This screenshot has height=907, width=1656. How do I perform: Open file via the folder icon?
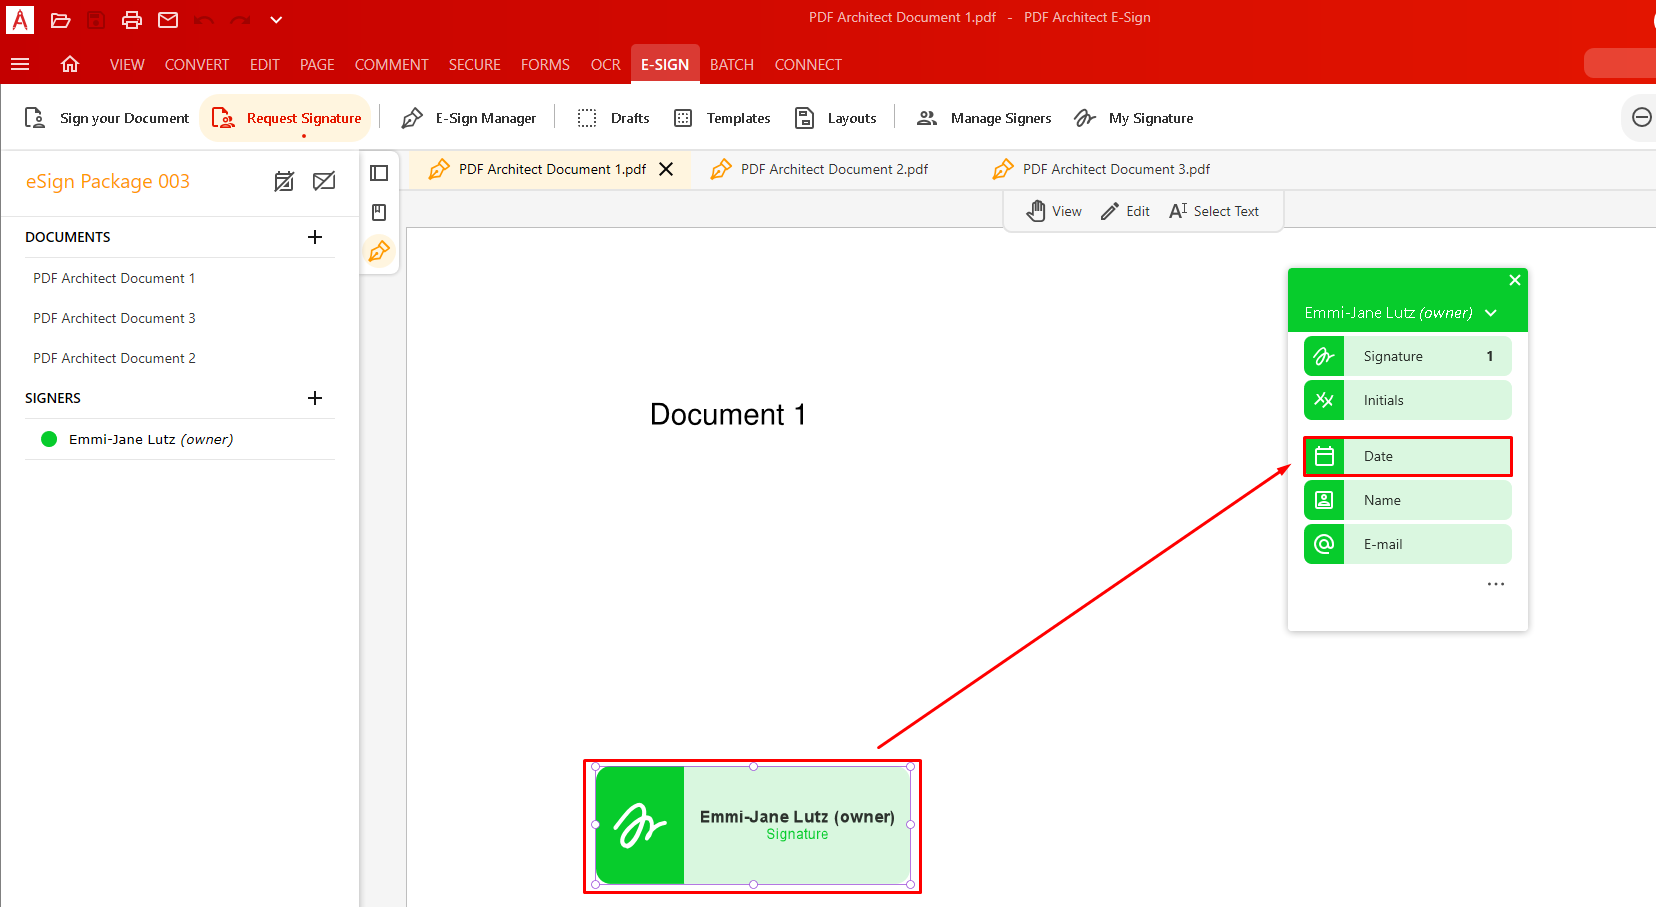pyautogui.click(x=60, y=20)
